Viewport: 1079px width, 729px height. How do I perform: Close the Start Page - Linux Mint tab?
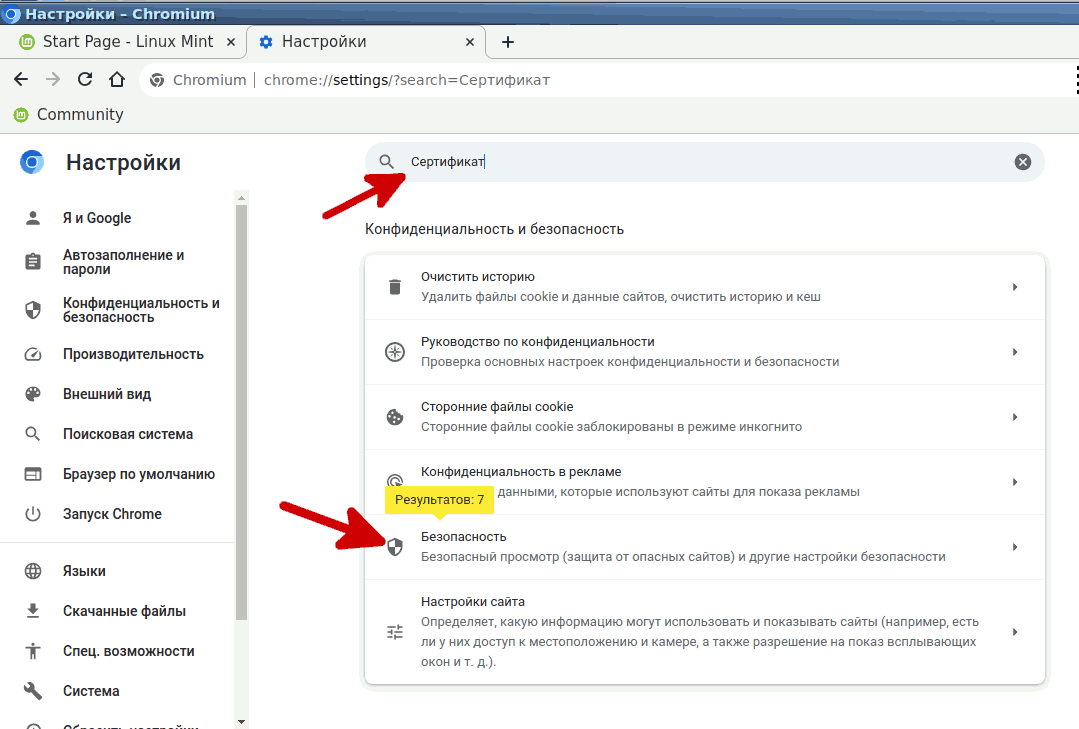click(x=231, y=42)
